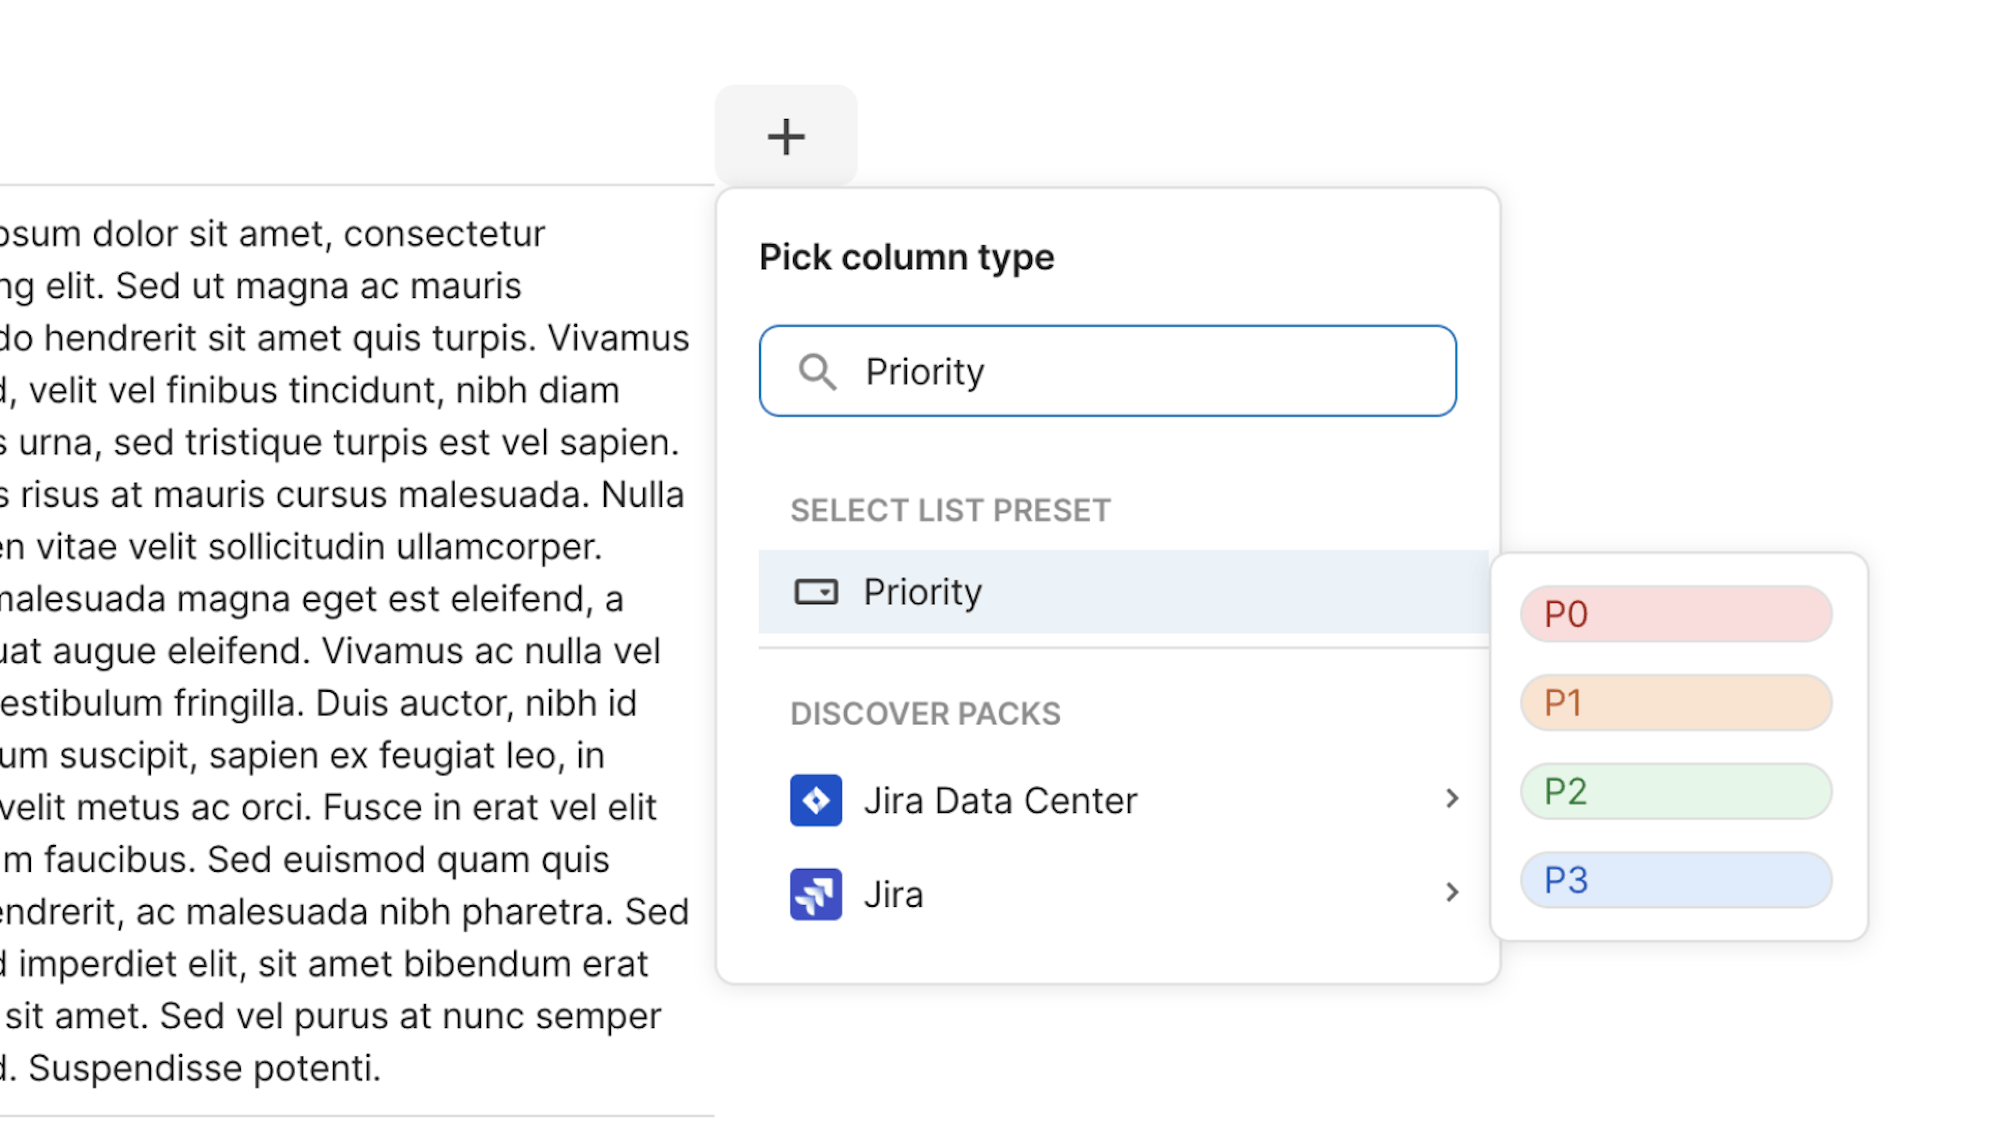The height and width of the screenshot is (1126, 2000).
Task: Click the "Pick column type" heading
Action: [x=906, y=258]
